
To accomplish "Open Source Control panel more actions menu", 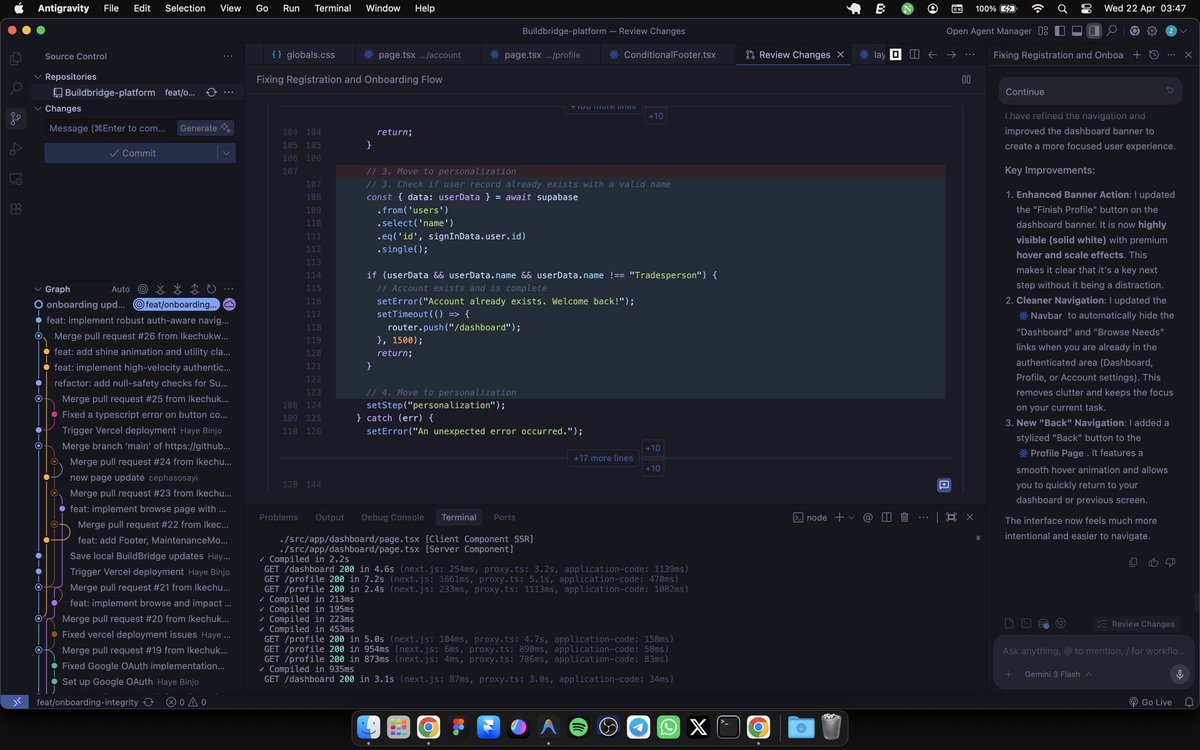I will point(229,56).
